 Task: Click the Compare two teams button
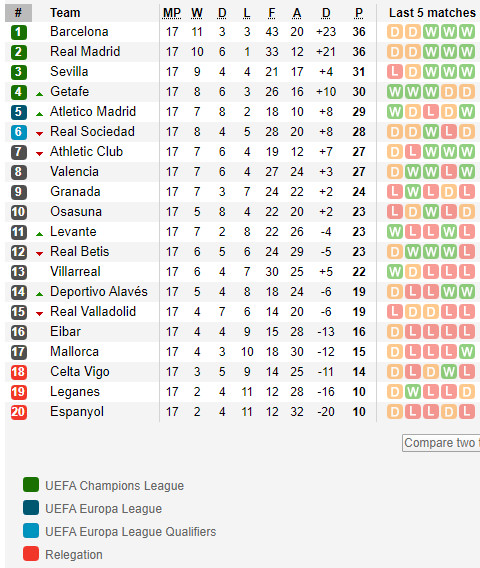(441, 443)
